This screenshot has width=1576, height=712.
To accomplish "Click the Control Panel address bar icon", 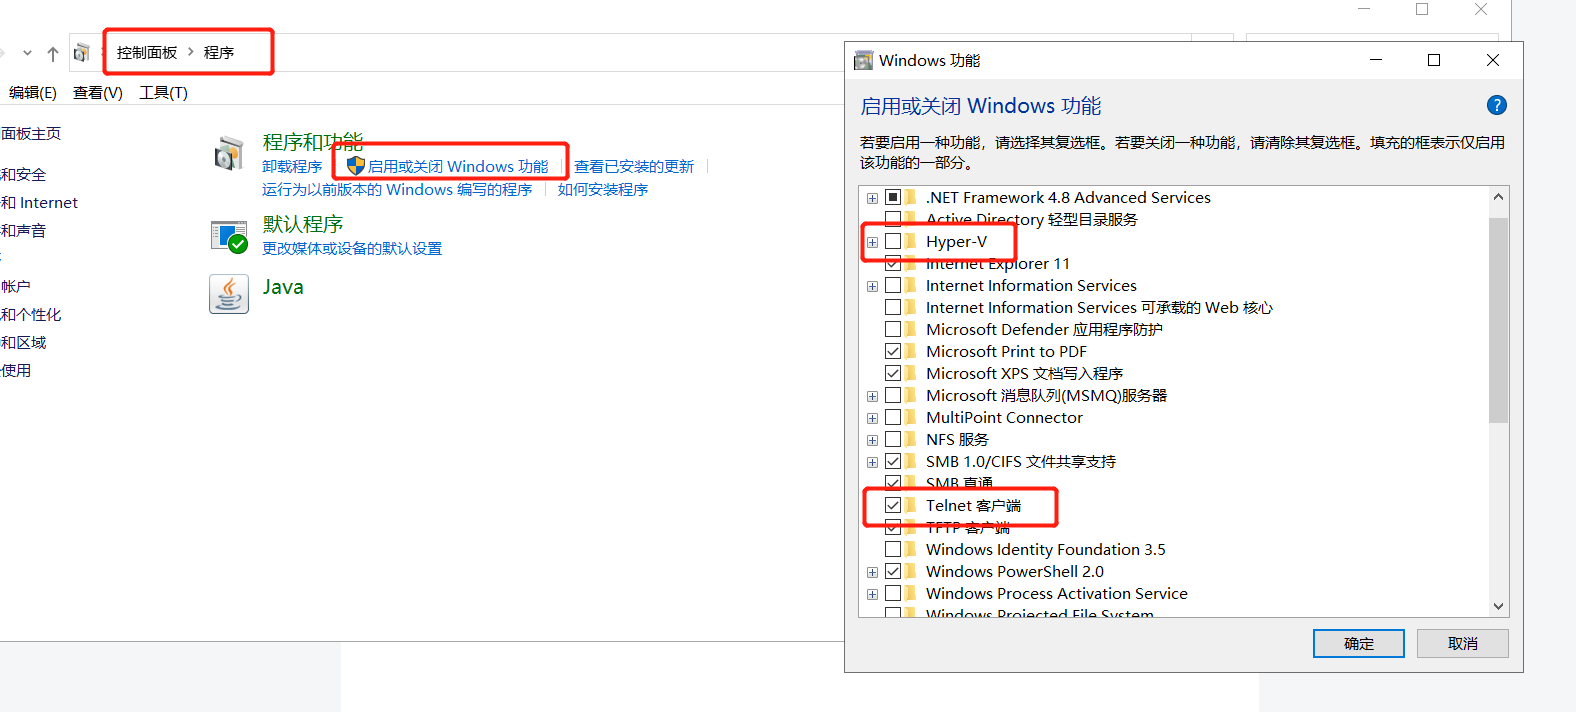I will tap(82, 53).
